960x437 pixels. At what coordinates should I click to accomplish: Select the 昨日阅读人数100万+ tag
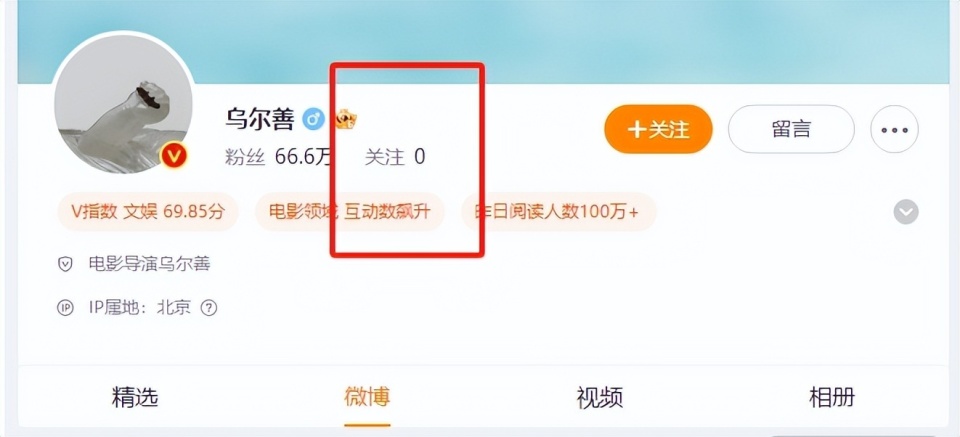[559, 212]
